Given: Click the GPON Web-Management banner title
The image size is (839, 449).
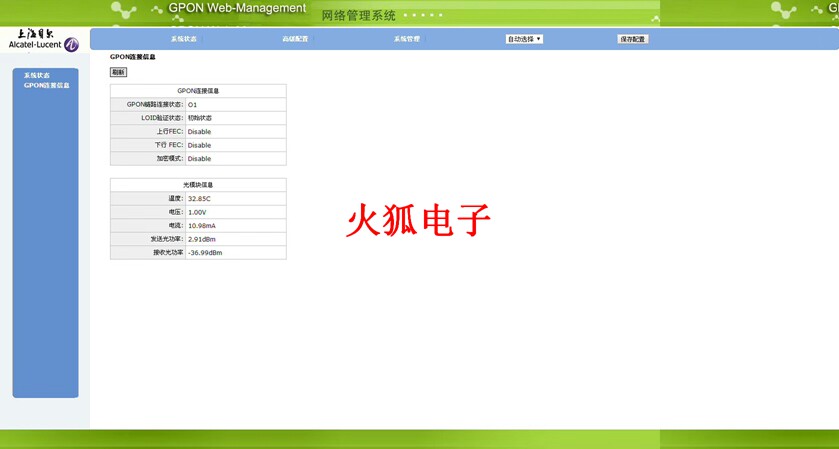Looking at the screenshot, I should click(x=238, y=9).
